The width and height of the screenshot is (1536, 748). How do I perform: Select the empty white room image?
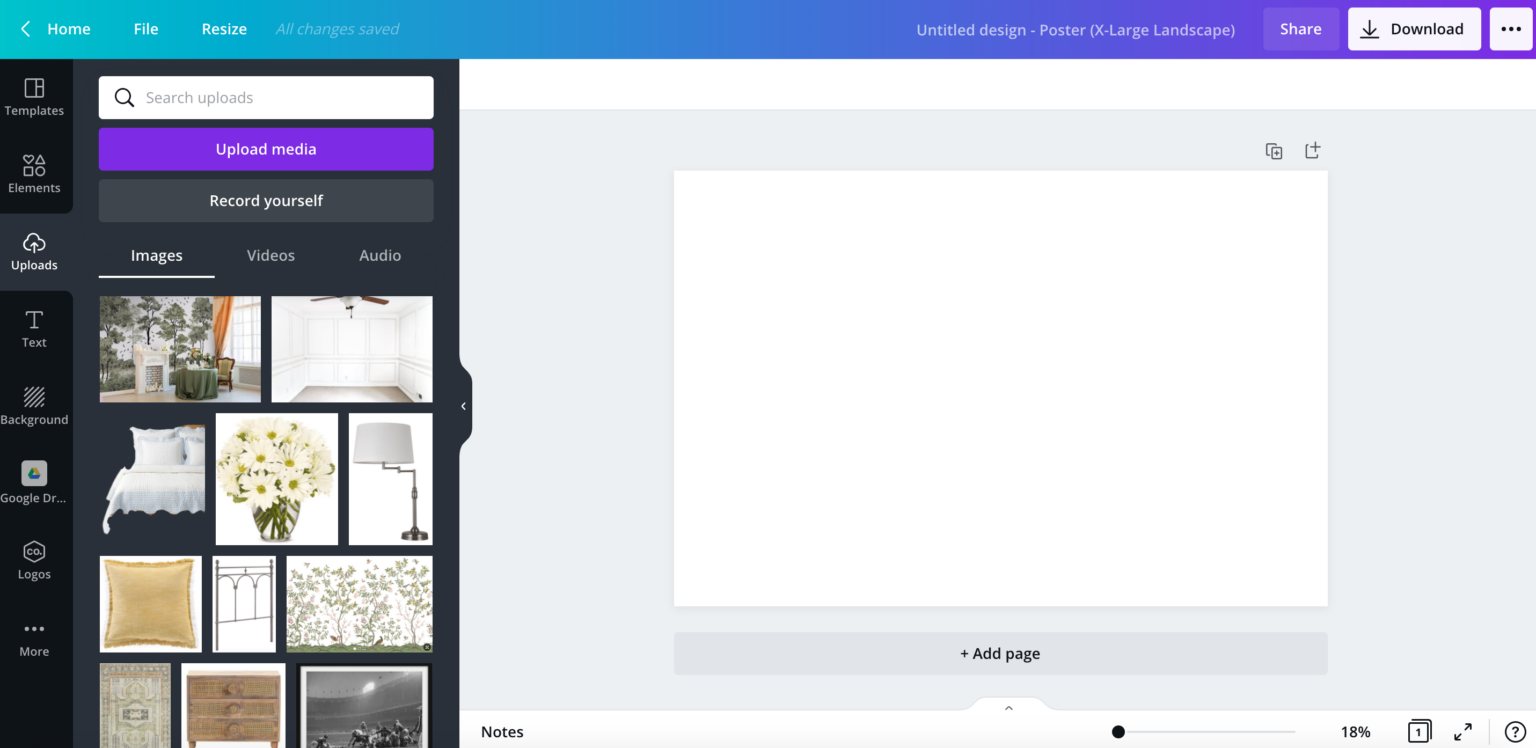[x=352, y=349]
